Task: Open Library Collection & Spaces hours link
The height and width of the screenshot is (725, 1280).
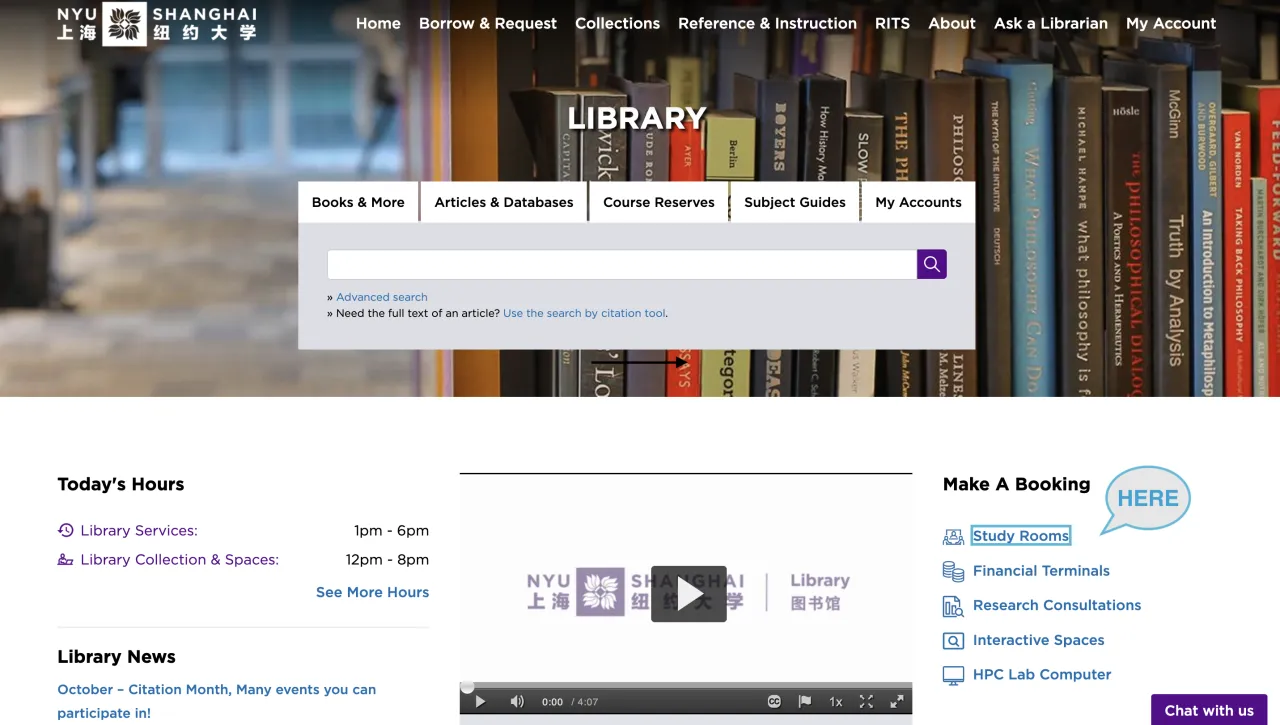Action: [x=180, y=560]
